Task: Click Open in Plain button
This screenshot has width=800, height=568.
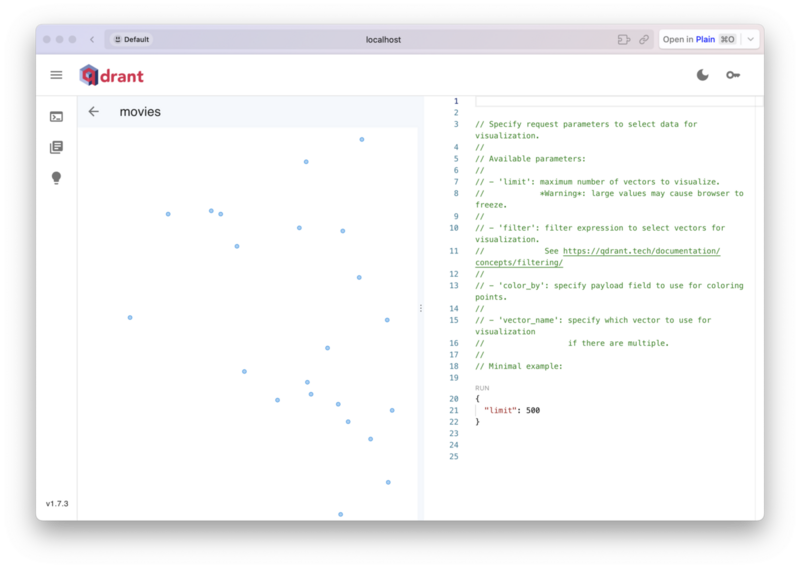Action: click(699, 39)
